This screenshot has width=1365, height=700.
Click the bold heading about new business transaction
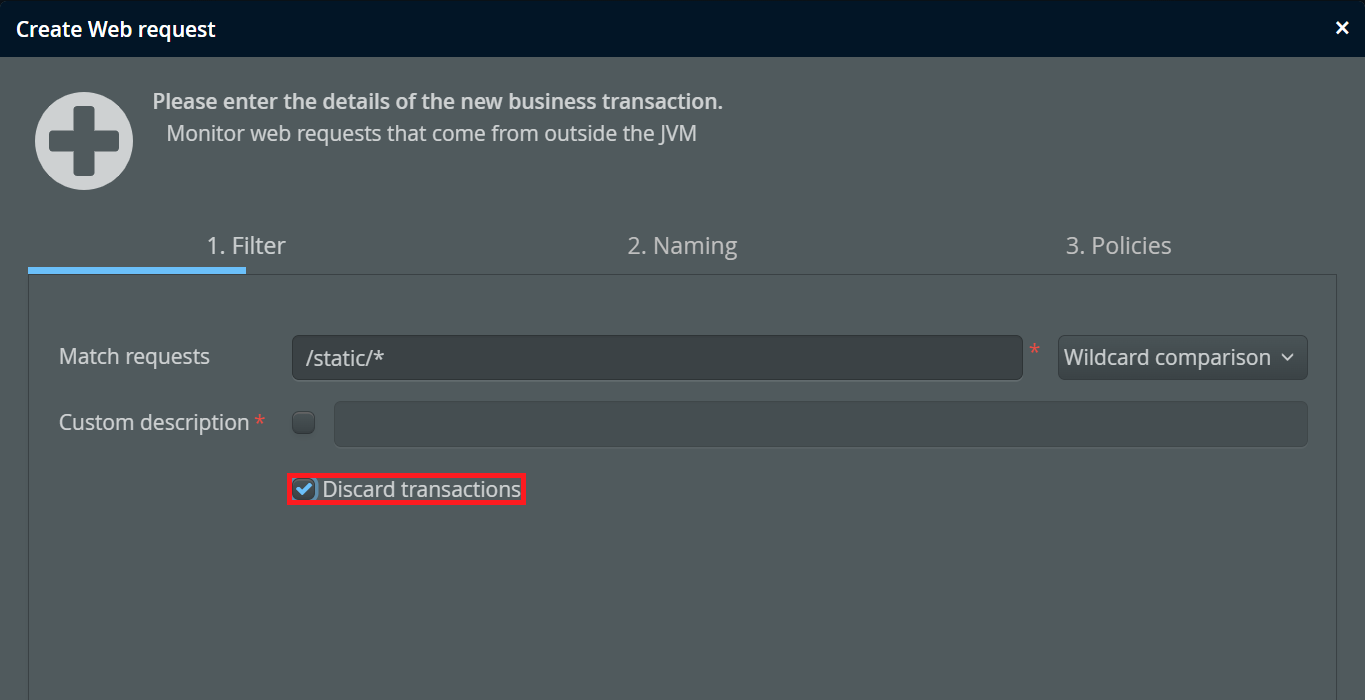(x=437, y=102)
